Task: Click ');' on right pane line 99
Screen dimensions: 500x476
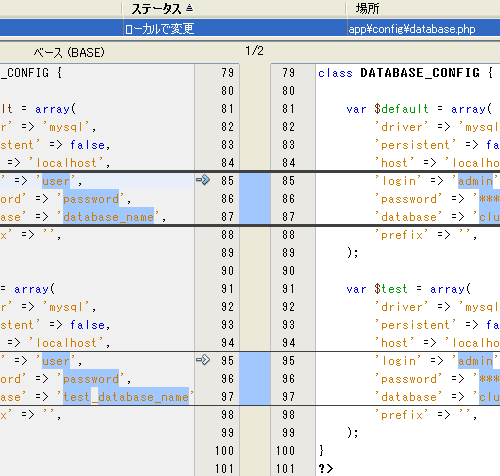Action: (353, 433)
